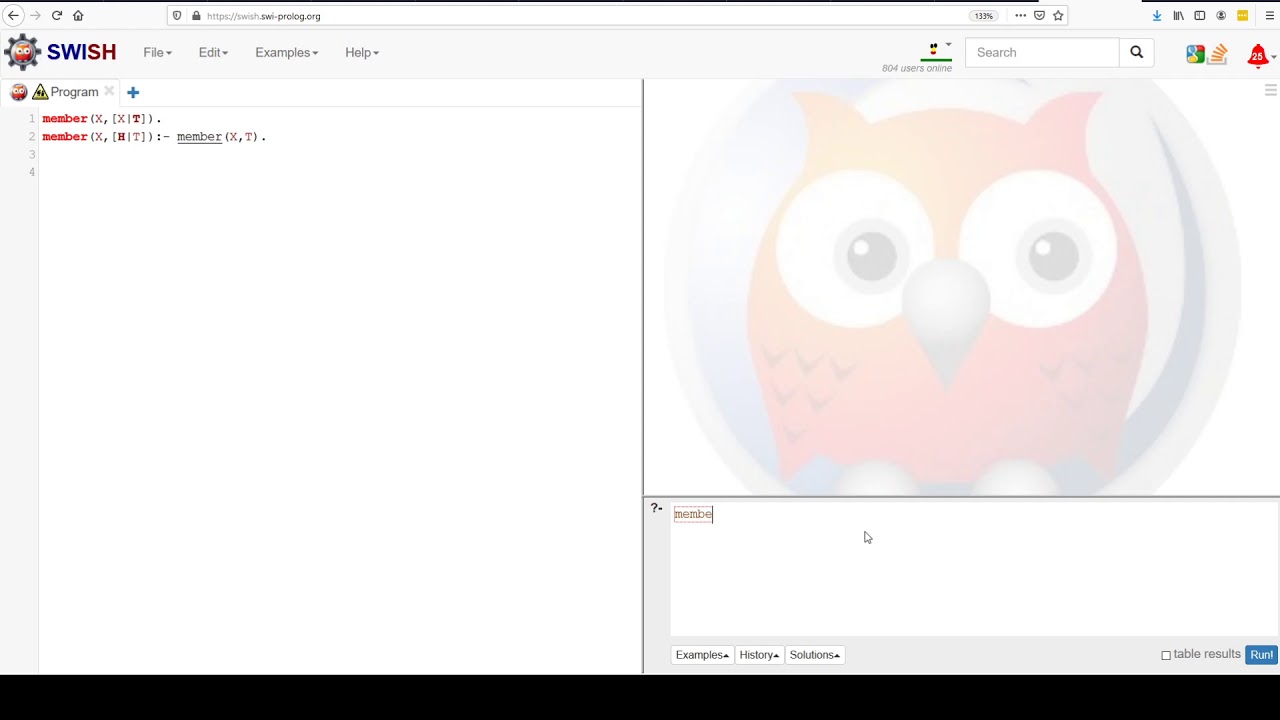This screenshot has height=720, width=1280.
Task: Open the Firefox account icon
Action: [x=1221, y=16]
